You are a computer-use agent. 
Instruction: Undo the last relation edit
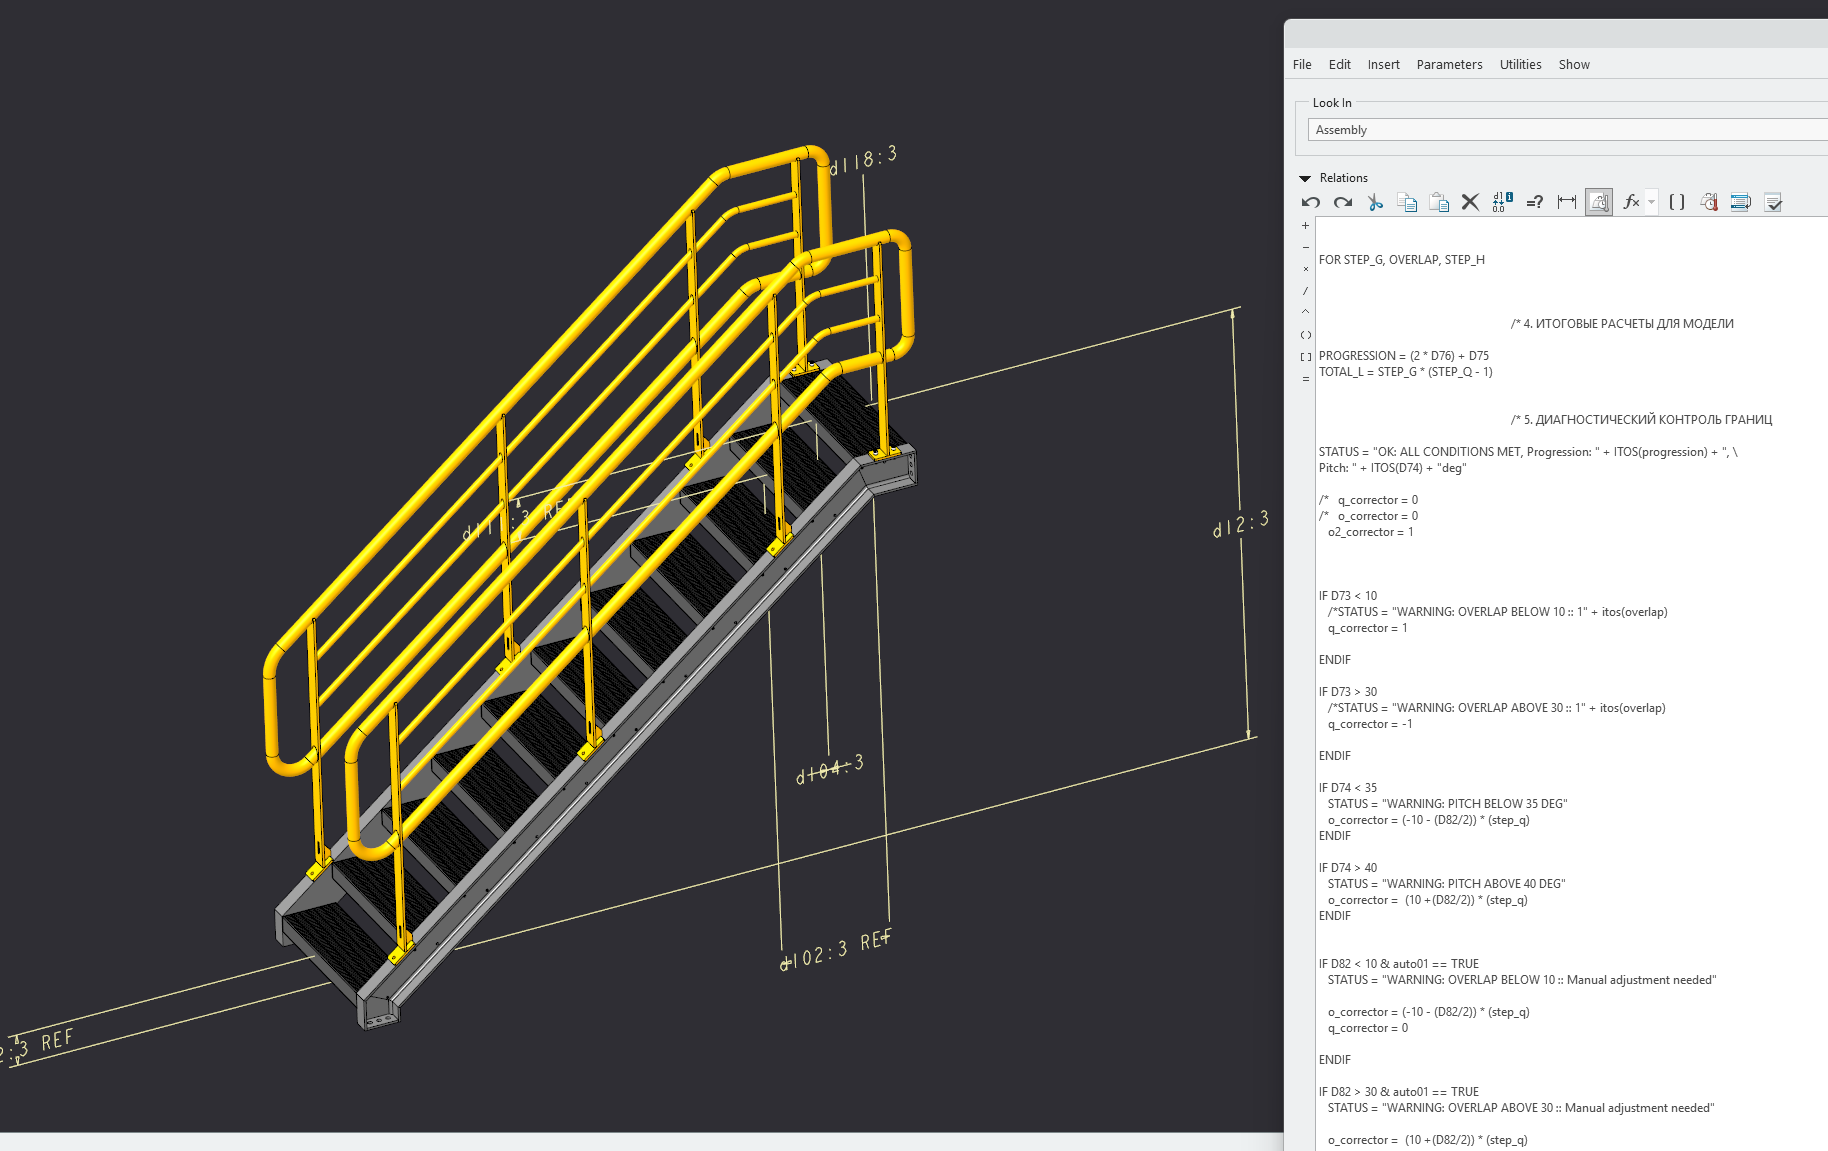(1311, 202)
